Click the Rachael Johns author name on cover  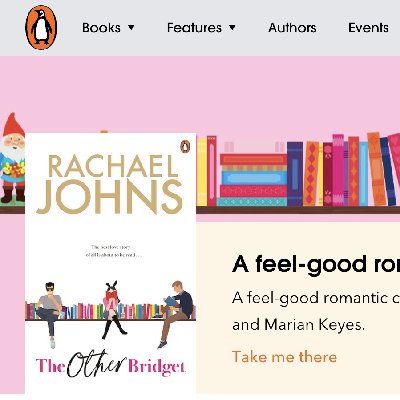click(110, 183)
